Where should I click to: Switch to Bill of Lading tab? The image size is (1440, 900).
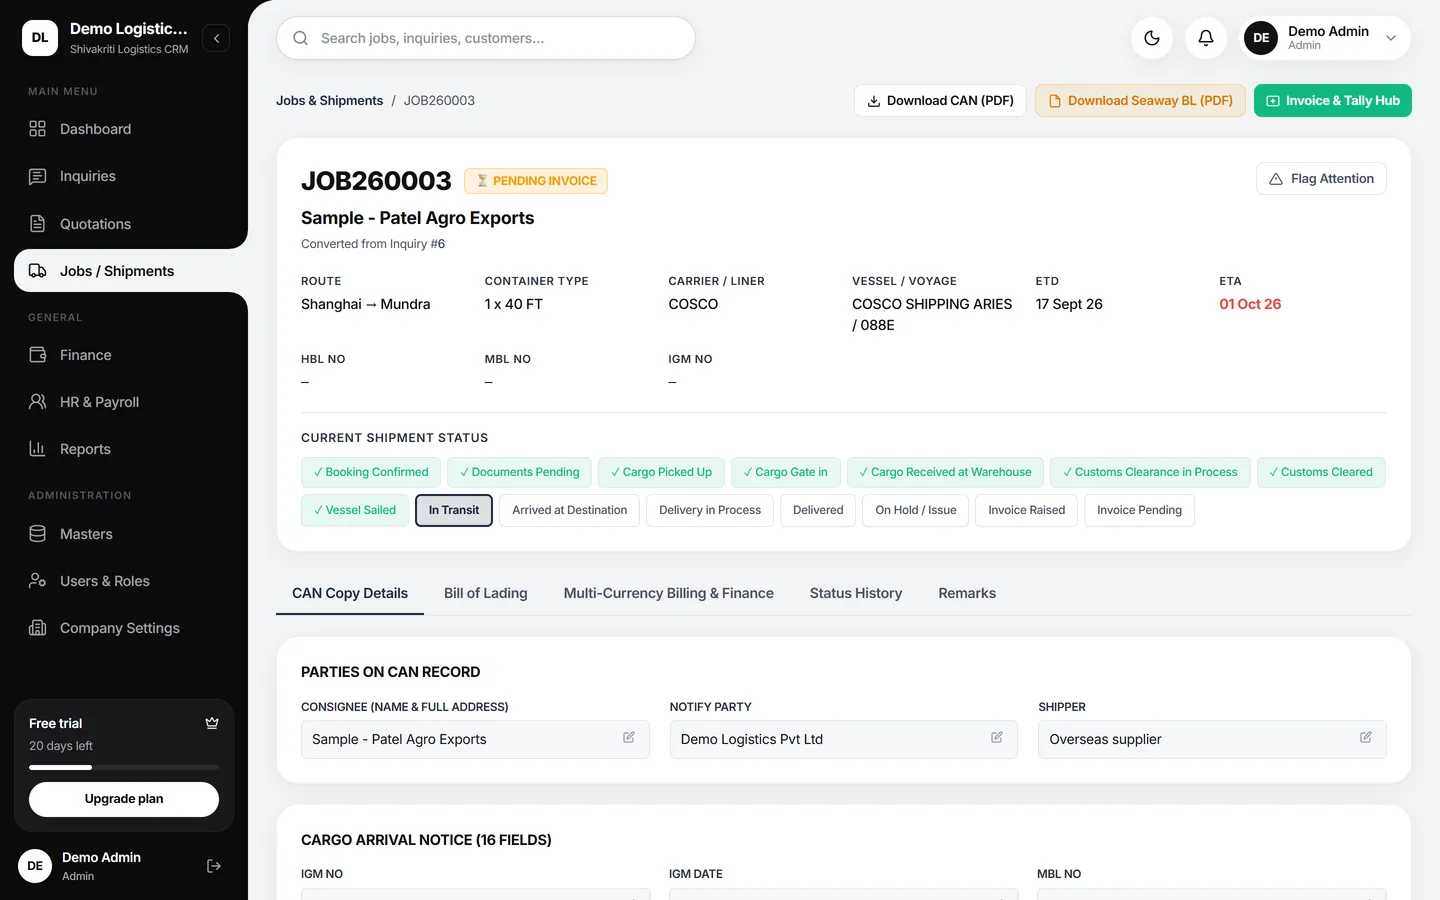[x=486, y=593]
